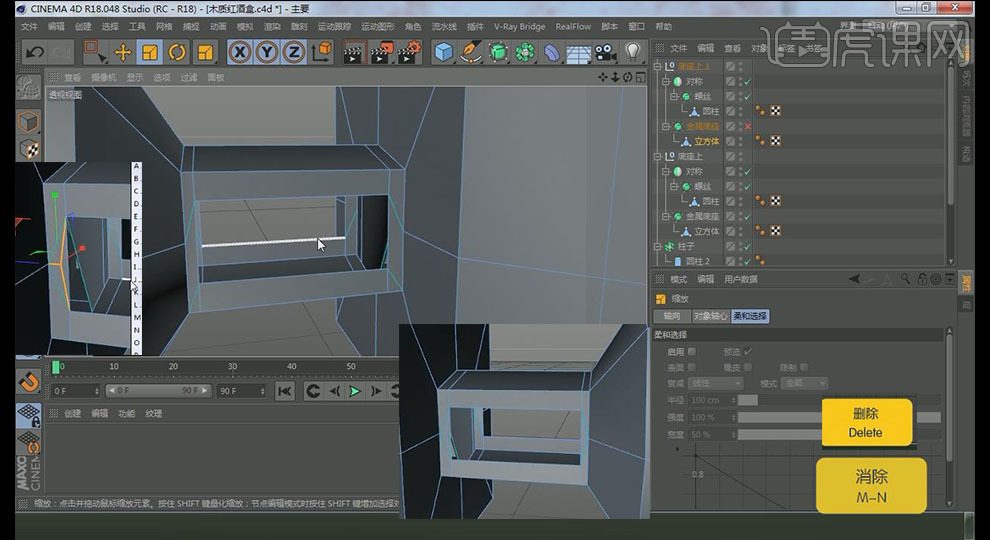The image size is (990, 540).
Task: Add a Camera object
Action: click(x=605, y=52)
